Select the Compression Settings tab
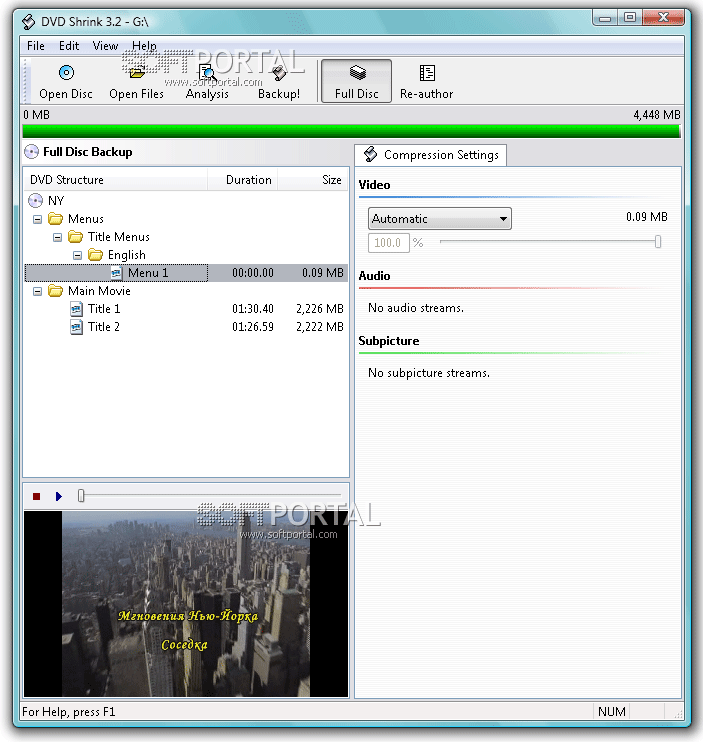The height and width of the screenshot is (742, 703). (431, 155)
